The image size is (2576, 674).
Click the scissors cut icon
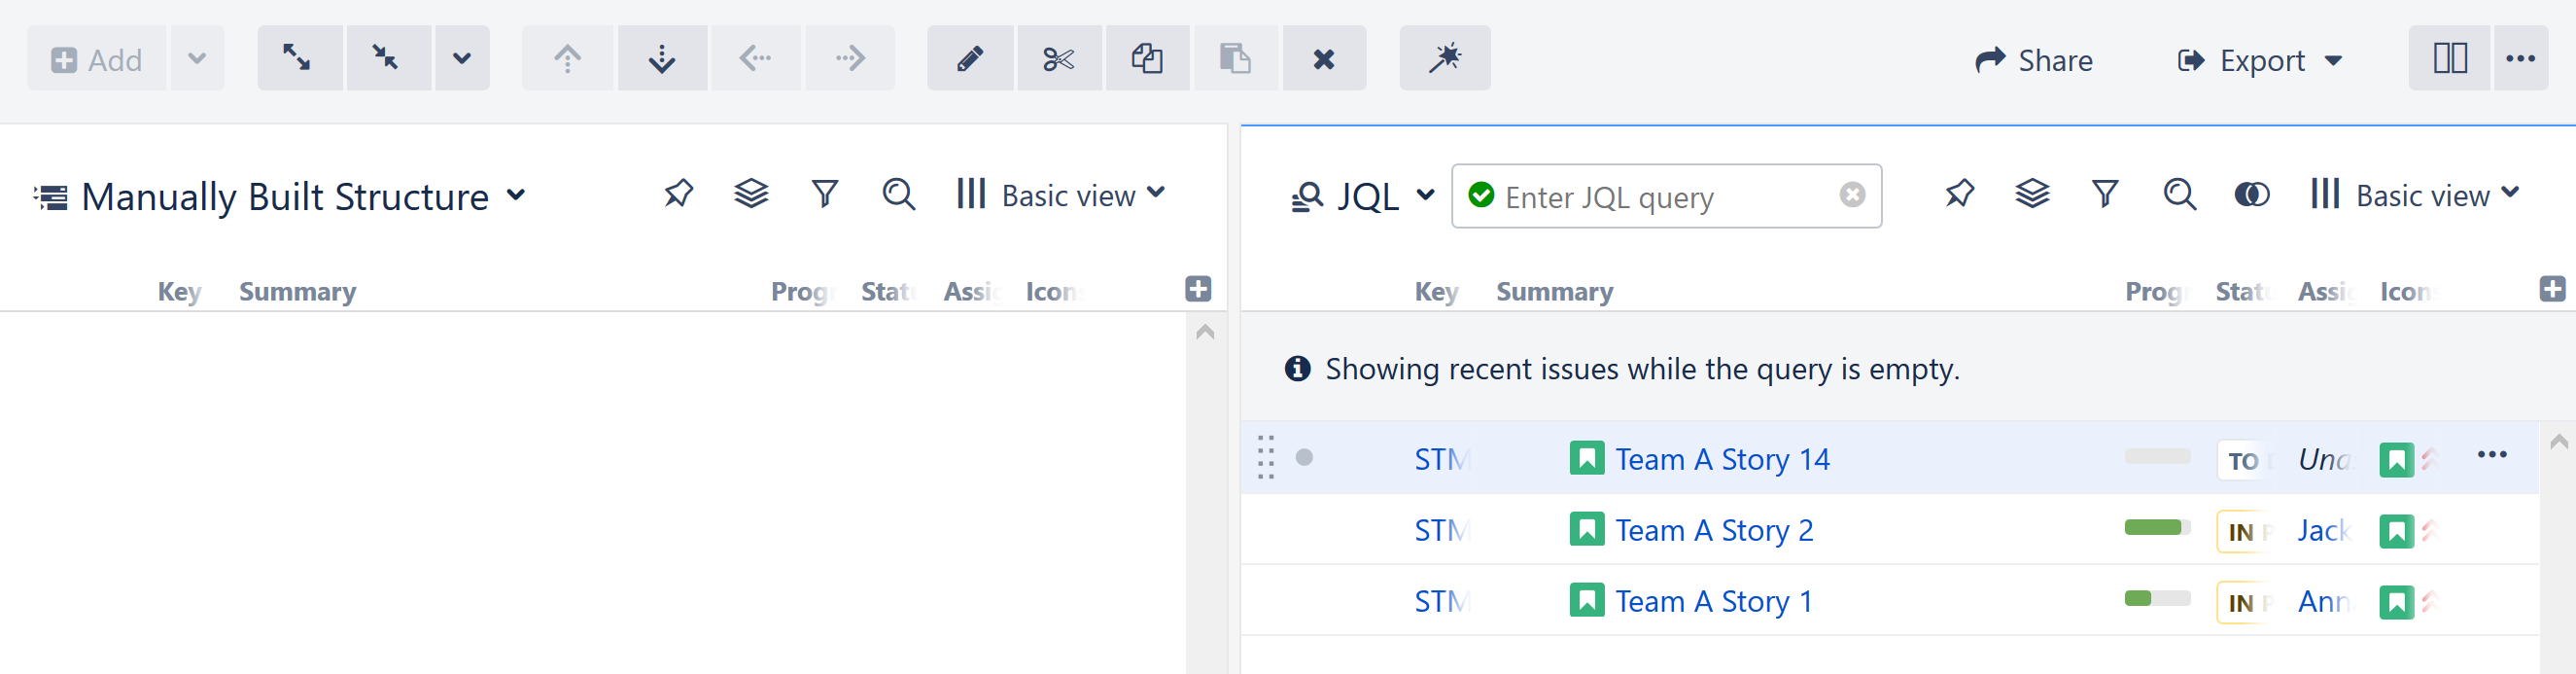pyautogui.click(x=1058, y=59)
